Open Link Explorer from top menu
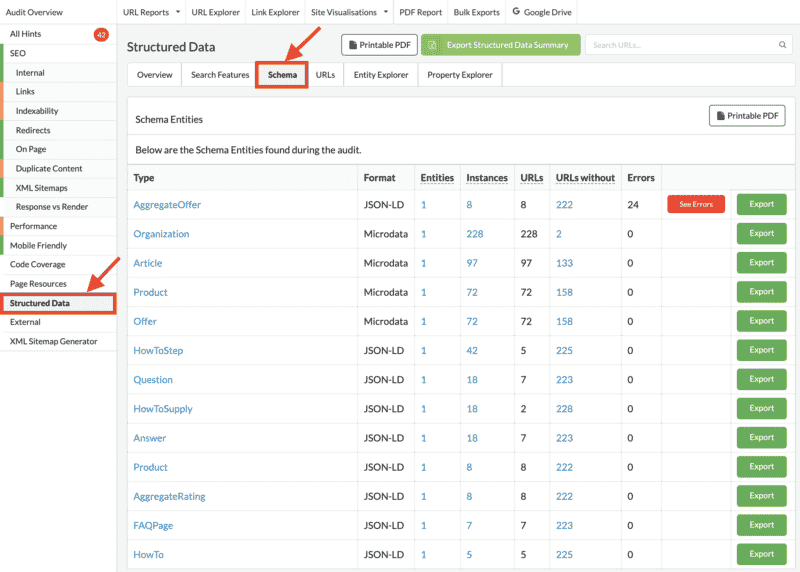 275,12
